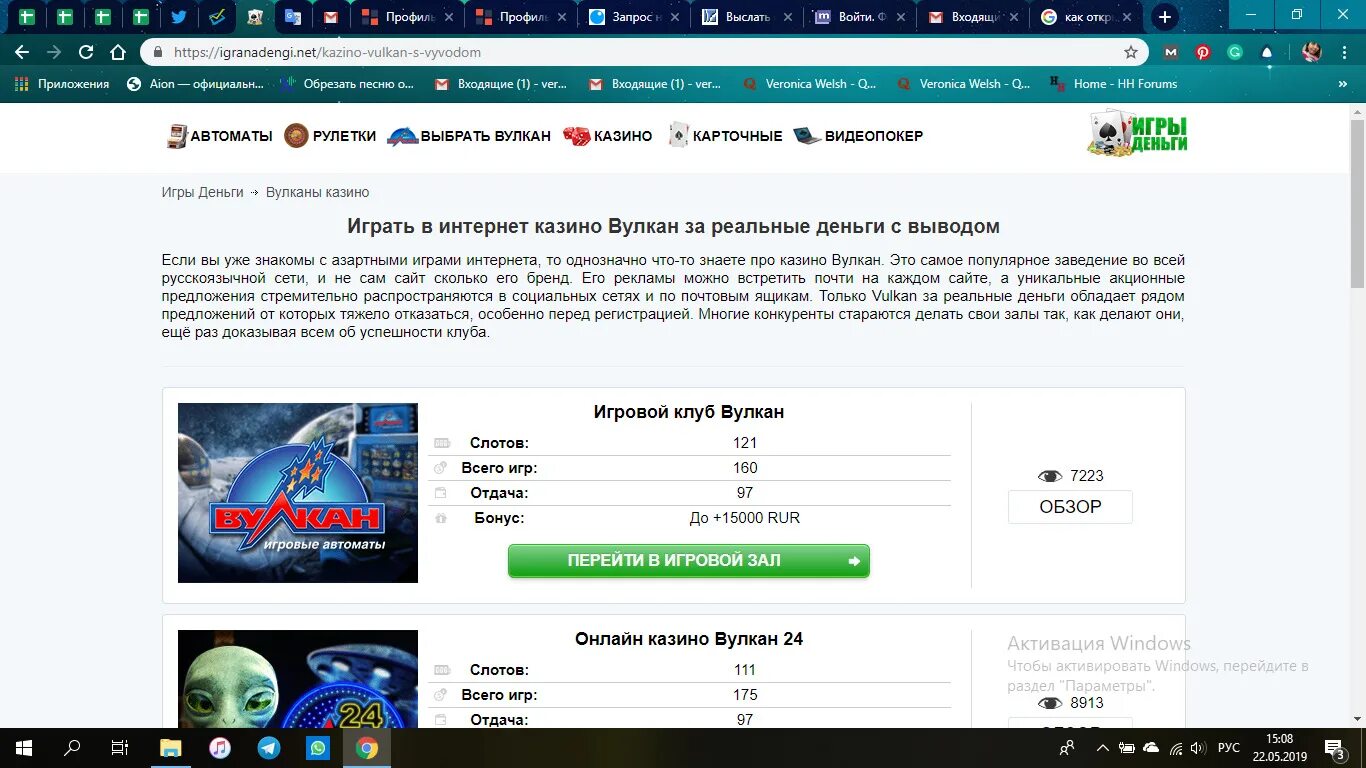The height and width of the screenshot is (768, 1366).
Task: Open the КАЗИНО menu item
Action: (607, 136)
